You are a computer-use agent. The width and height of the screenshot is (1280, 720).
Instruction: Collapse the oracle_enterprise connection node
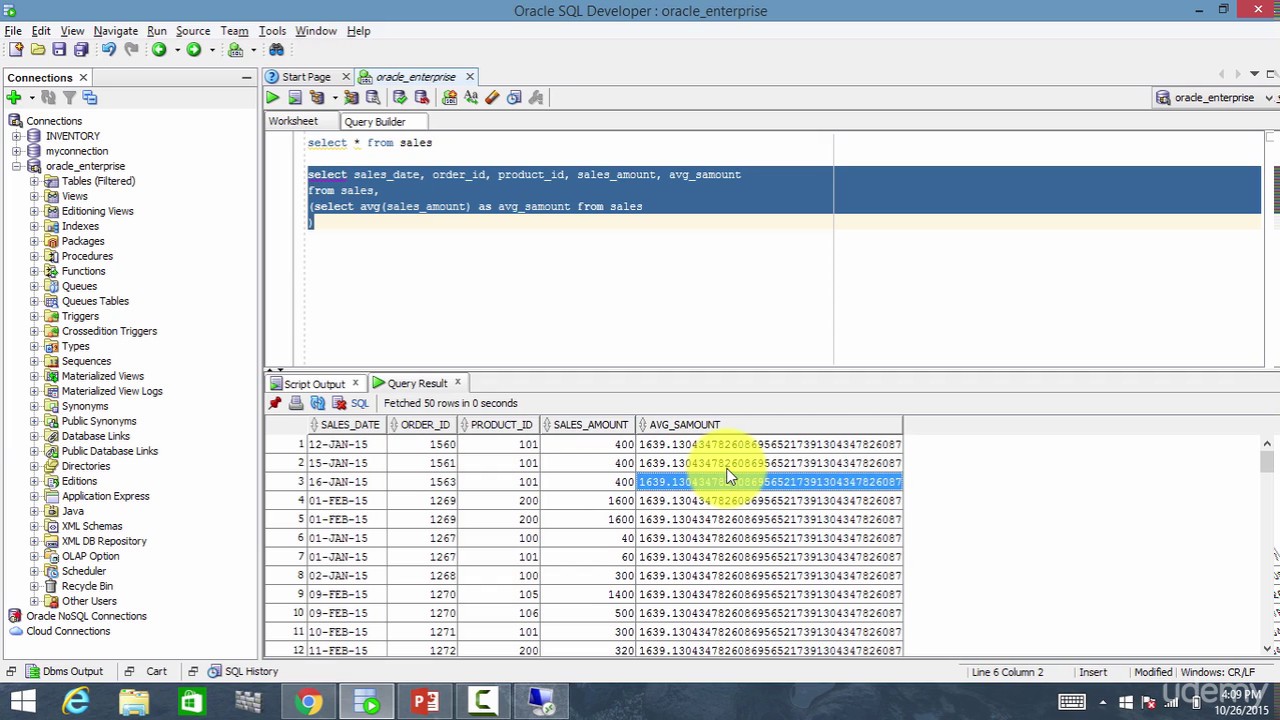[x=16, y=166]
